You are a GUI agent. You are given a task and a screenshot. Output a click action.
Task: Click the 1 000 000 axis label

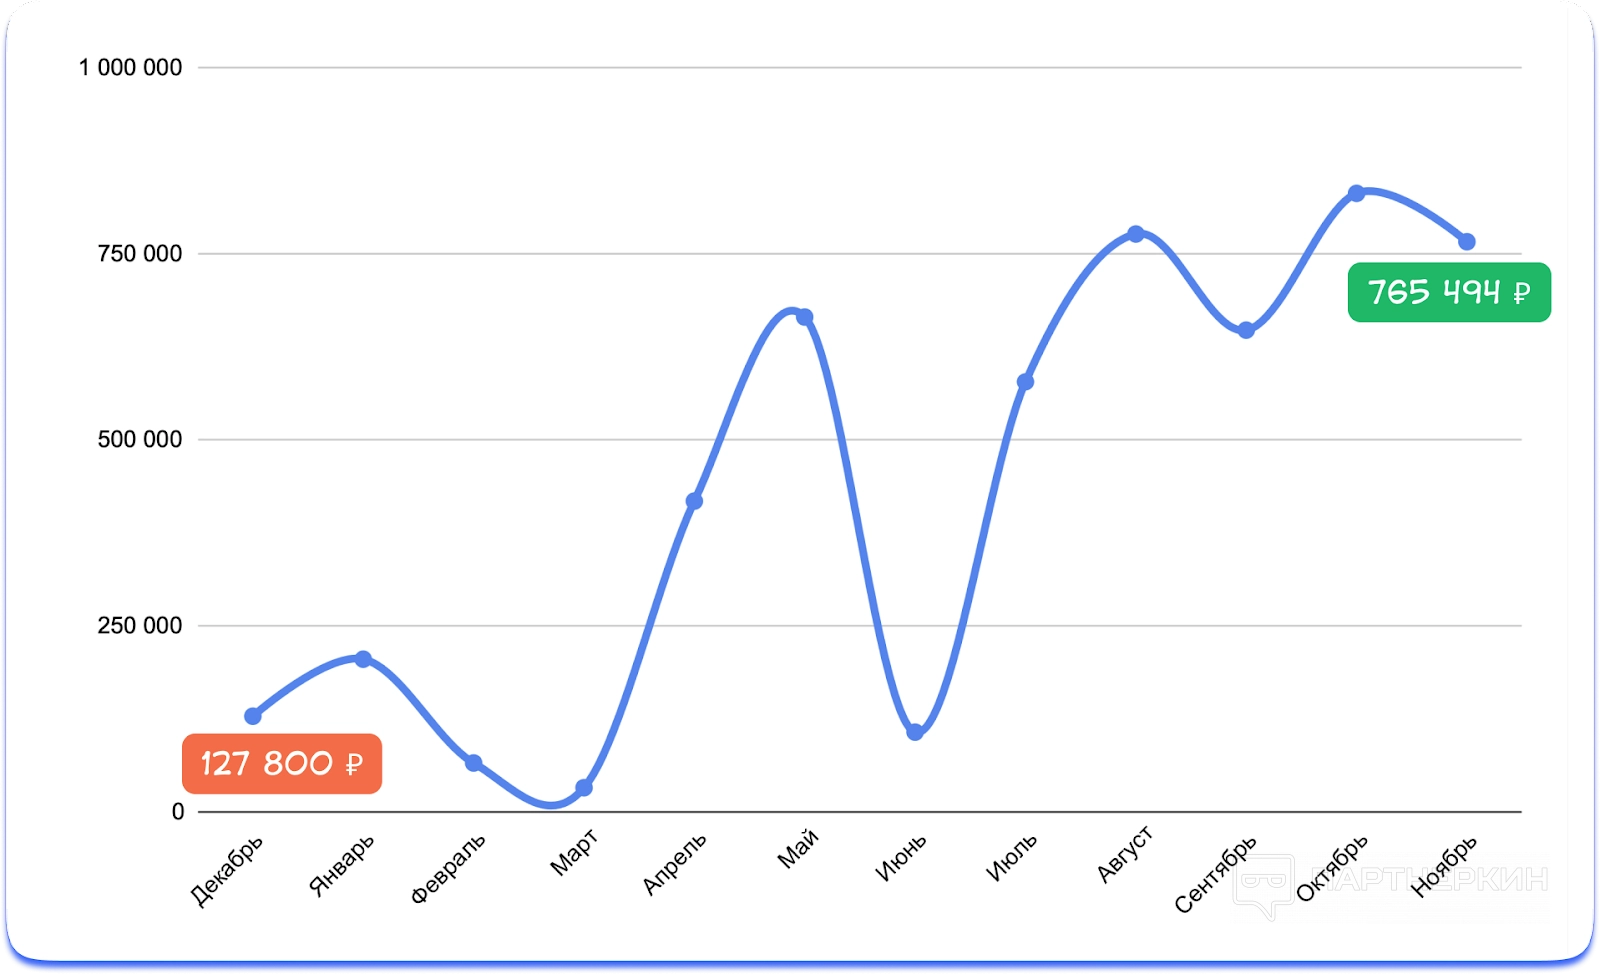tap(130, 68)
